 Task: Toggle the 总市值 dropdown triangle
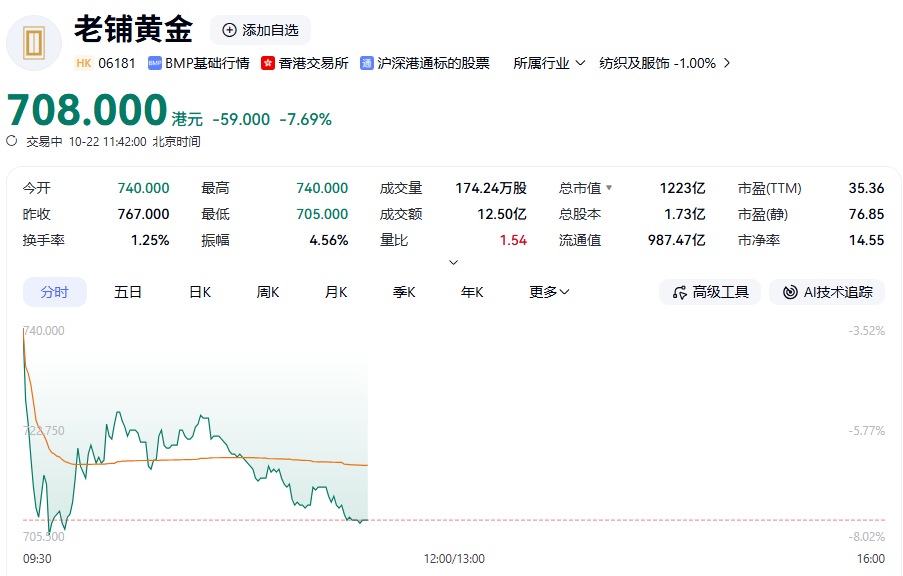pyautogui.click(x=609, y=188)
